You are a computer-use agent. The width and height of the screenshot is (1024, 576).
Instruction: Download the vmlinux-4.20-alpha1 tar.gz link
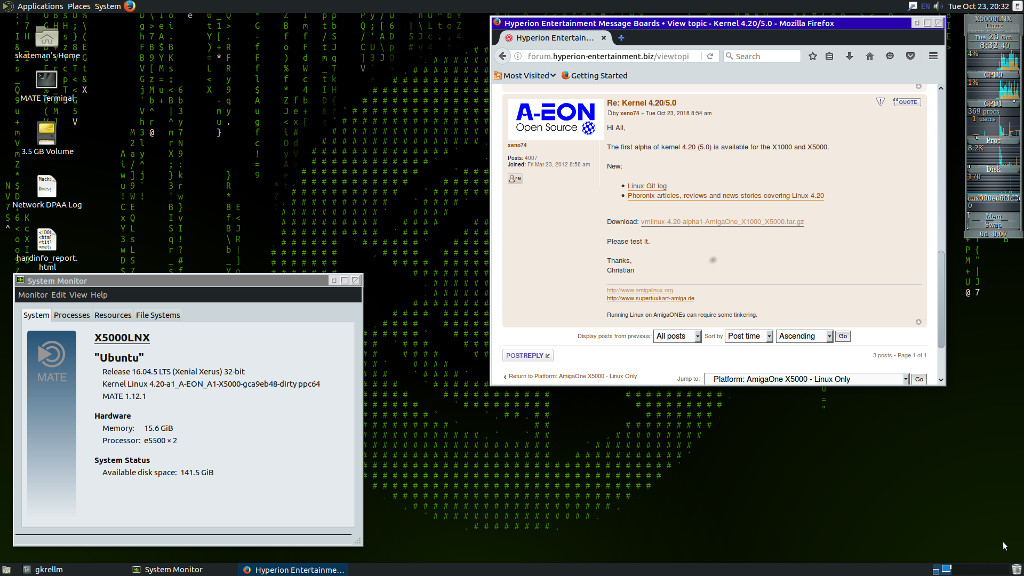tap(722, 222)
